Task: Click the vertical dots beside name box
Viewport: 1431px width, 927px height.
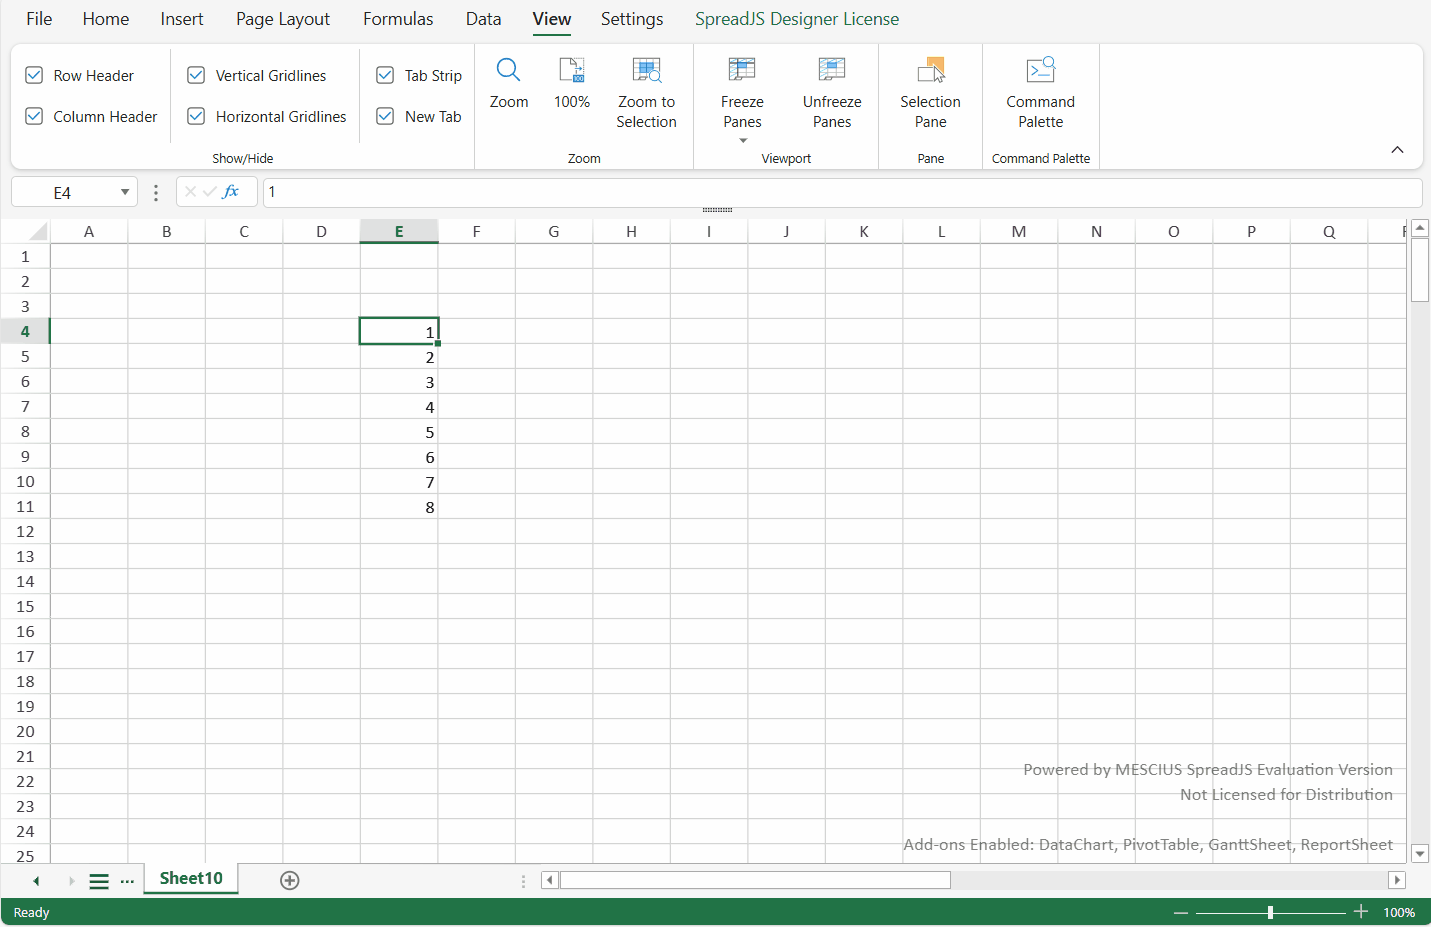Action: 156,192
